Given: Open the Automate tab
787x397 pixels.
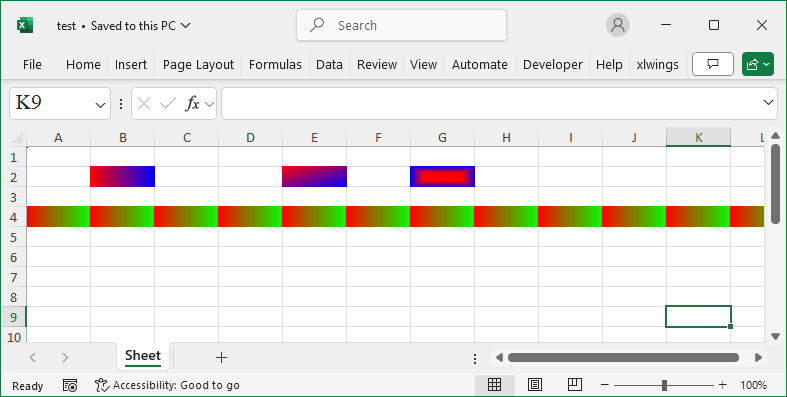Looking at the screenshot, I should coord(480,65).
